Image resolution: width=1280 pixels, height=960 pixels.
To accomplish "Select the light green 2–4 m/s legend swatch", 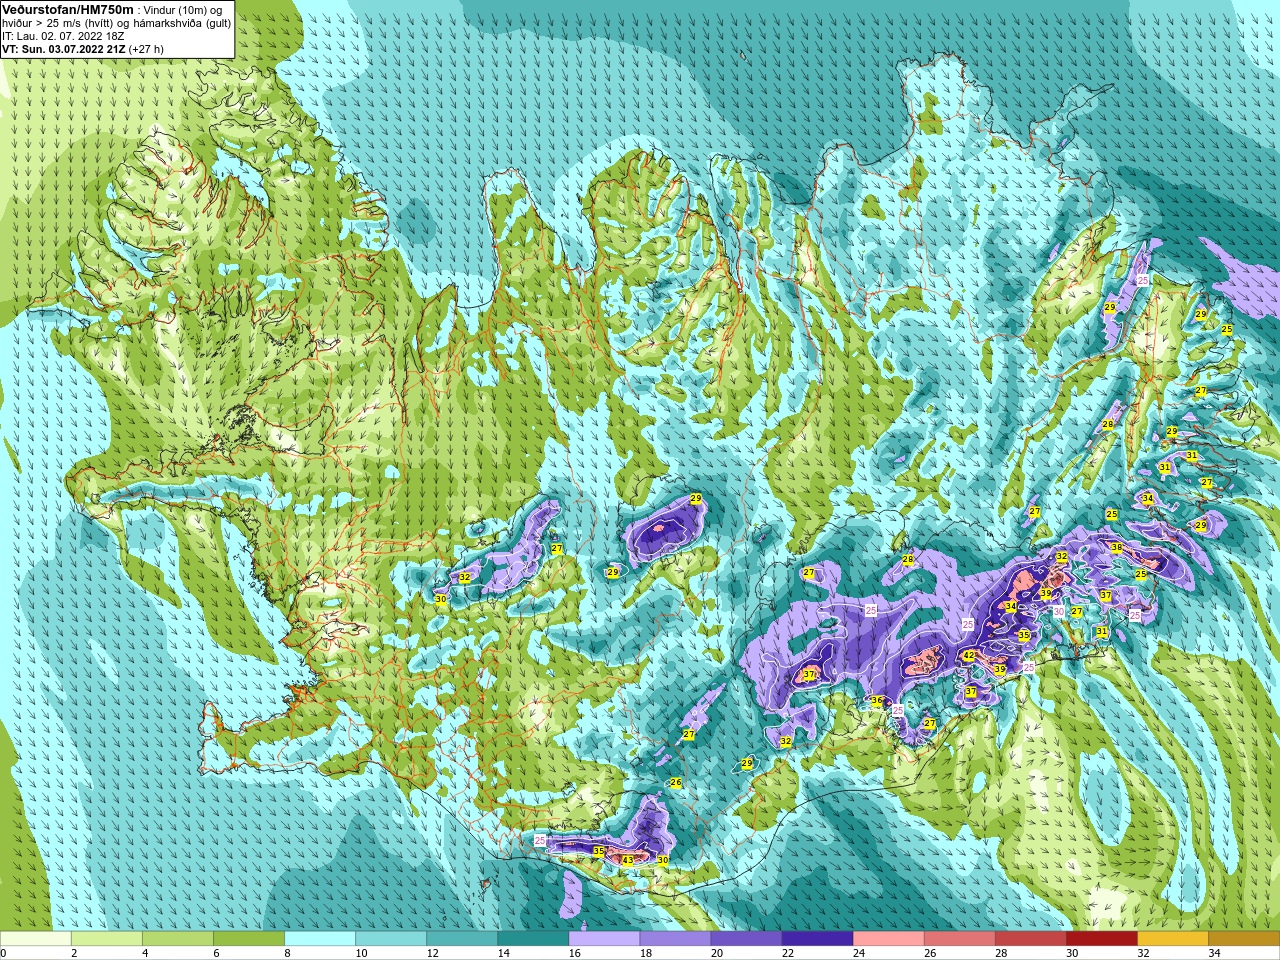I will 107,939.
